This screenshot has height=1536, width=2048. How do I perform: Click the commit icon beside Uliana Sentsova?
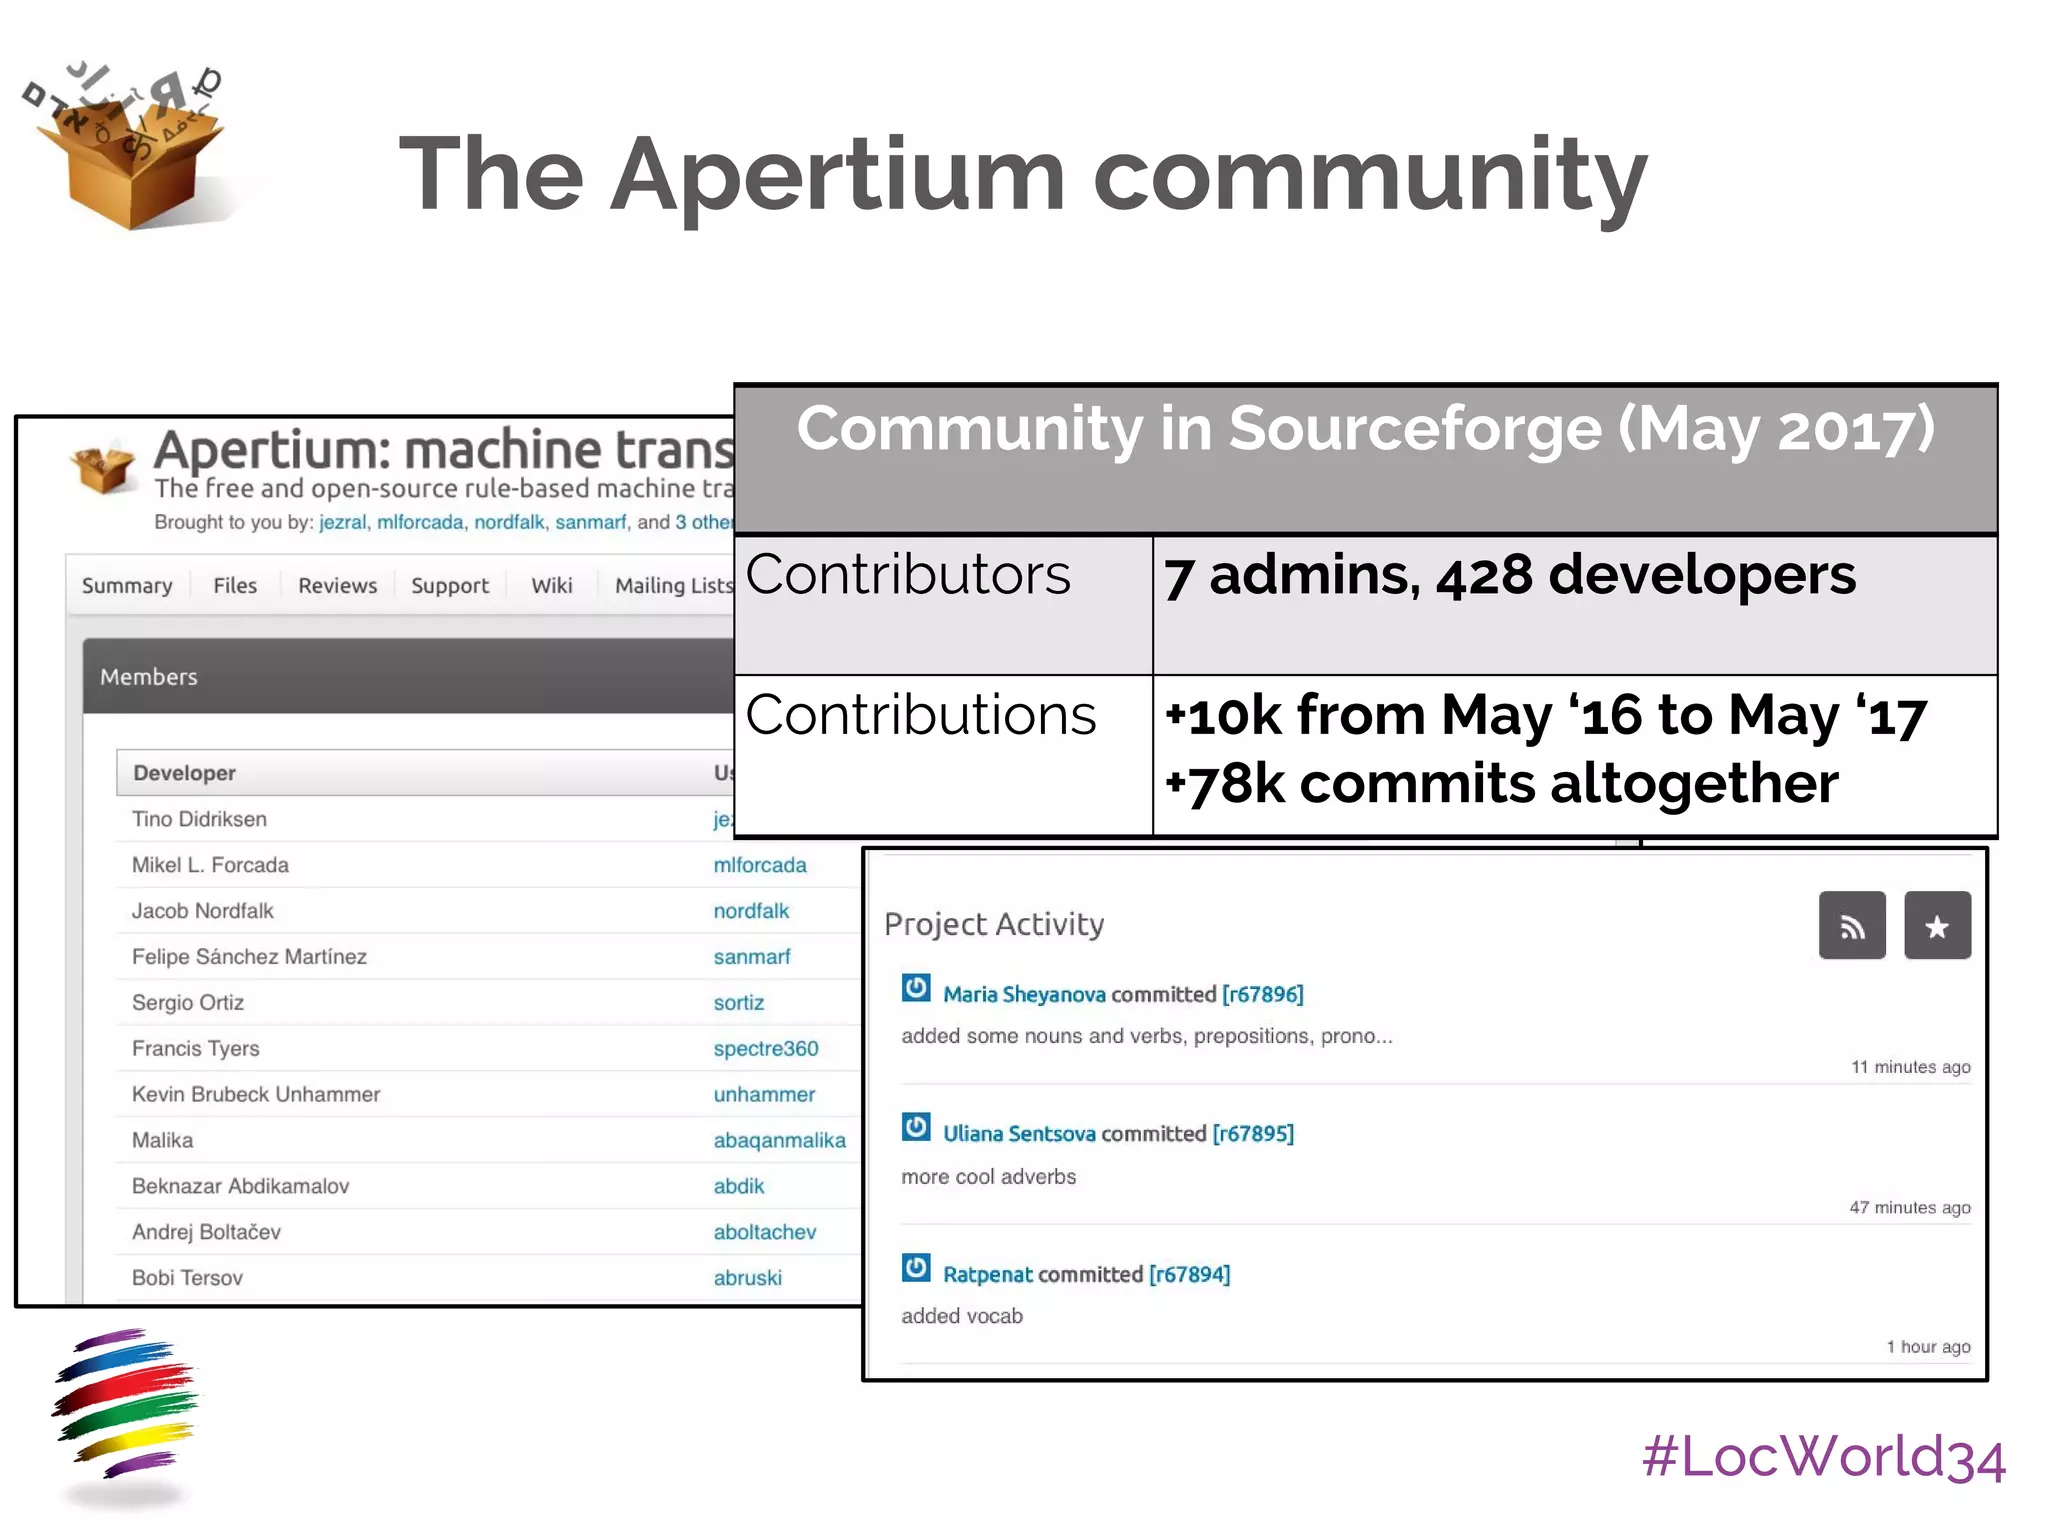[916, 1127]
